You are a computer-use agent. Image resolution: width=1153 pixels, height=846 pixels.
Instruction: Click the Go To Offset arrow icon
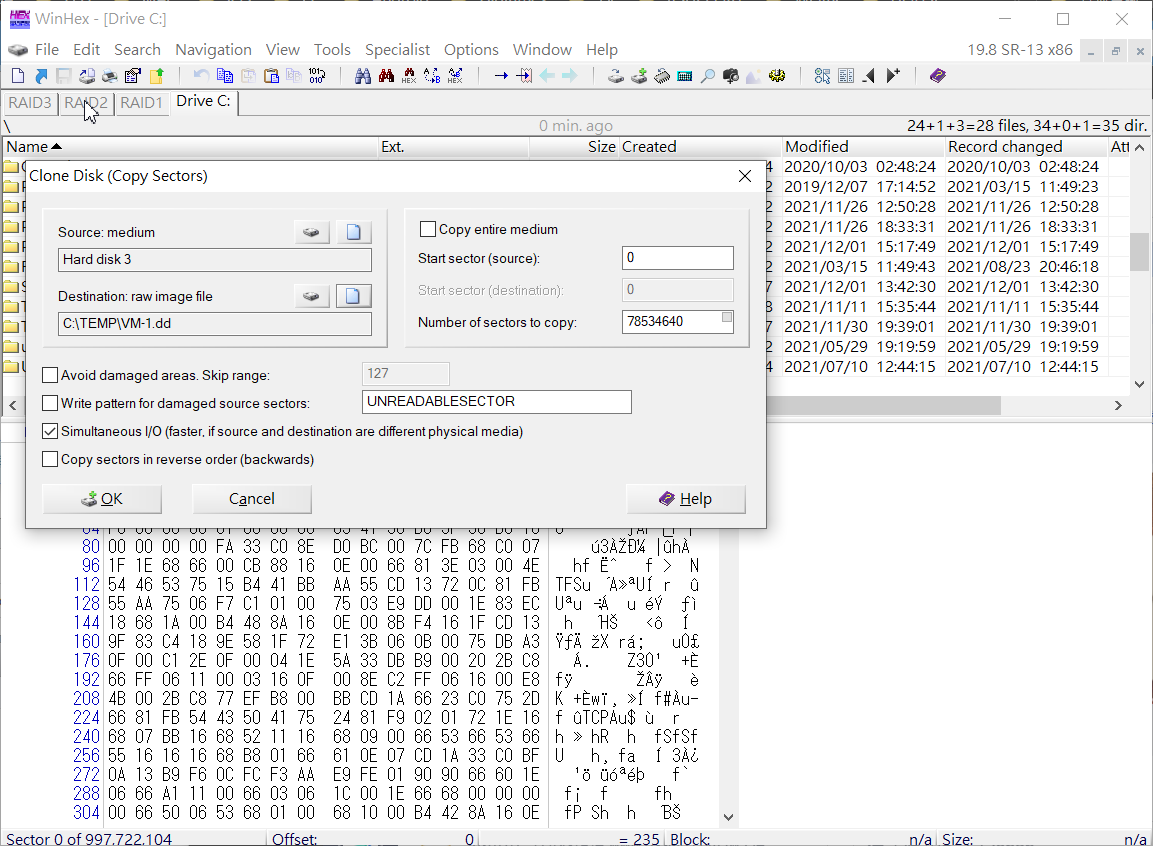(x=501, y=76)
